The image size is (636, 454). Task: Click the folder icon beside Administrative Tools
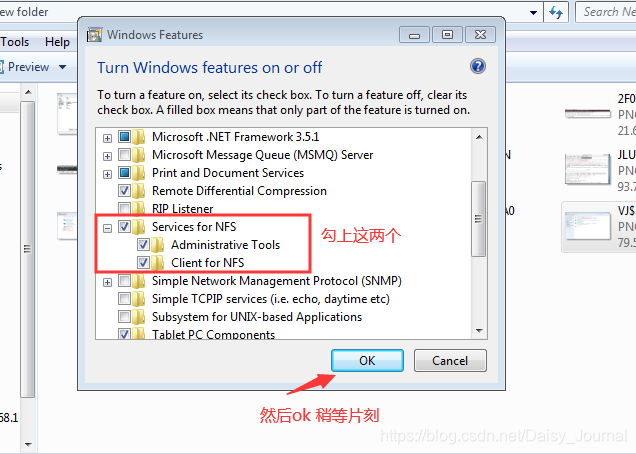click(x=157, y=245)
